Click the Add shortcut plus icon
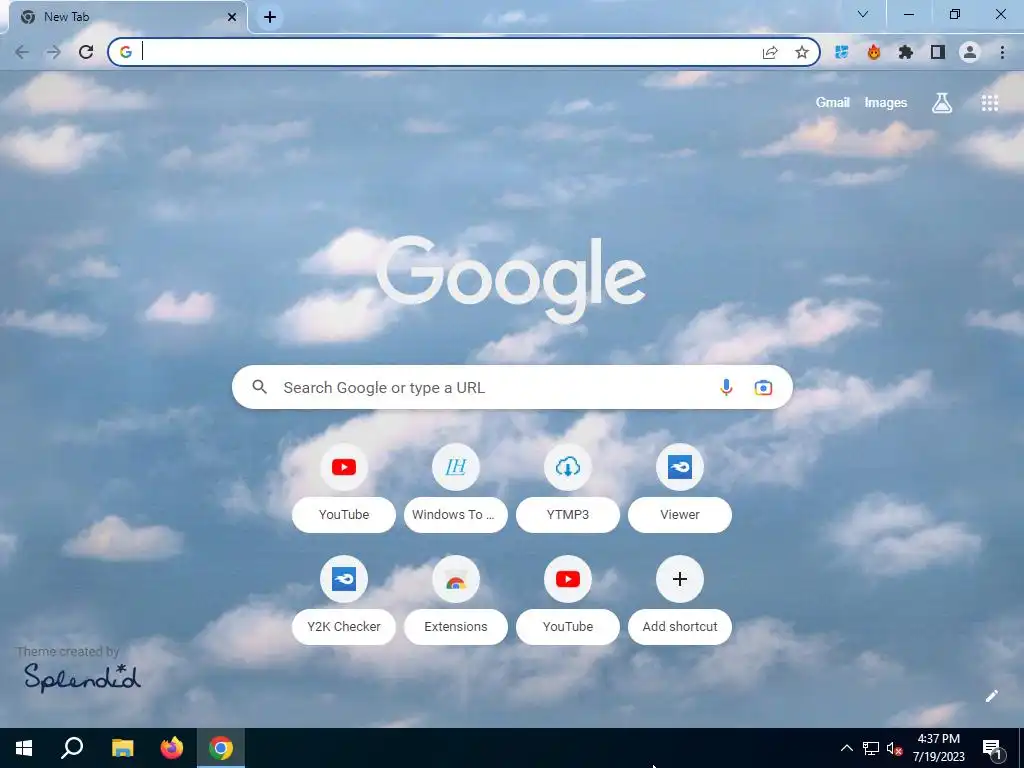 click(680, 579)
